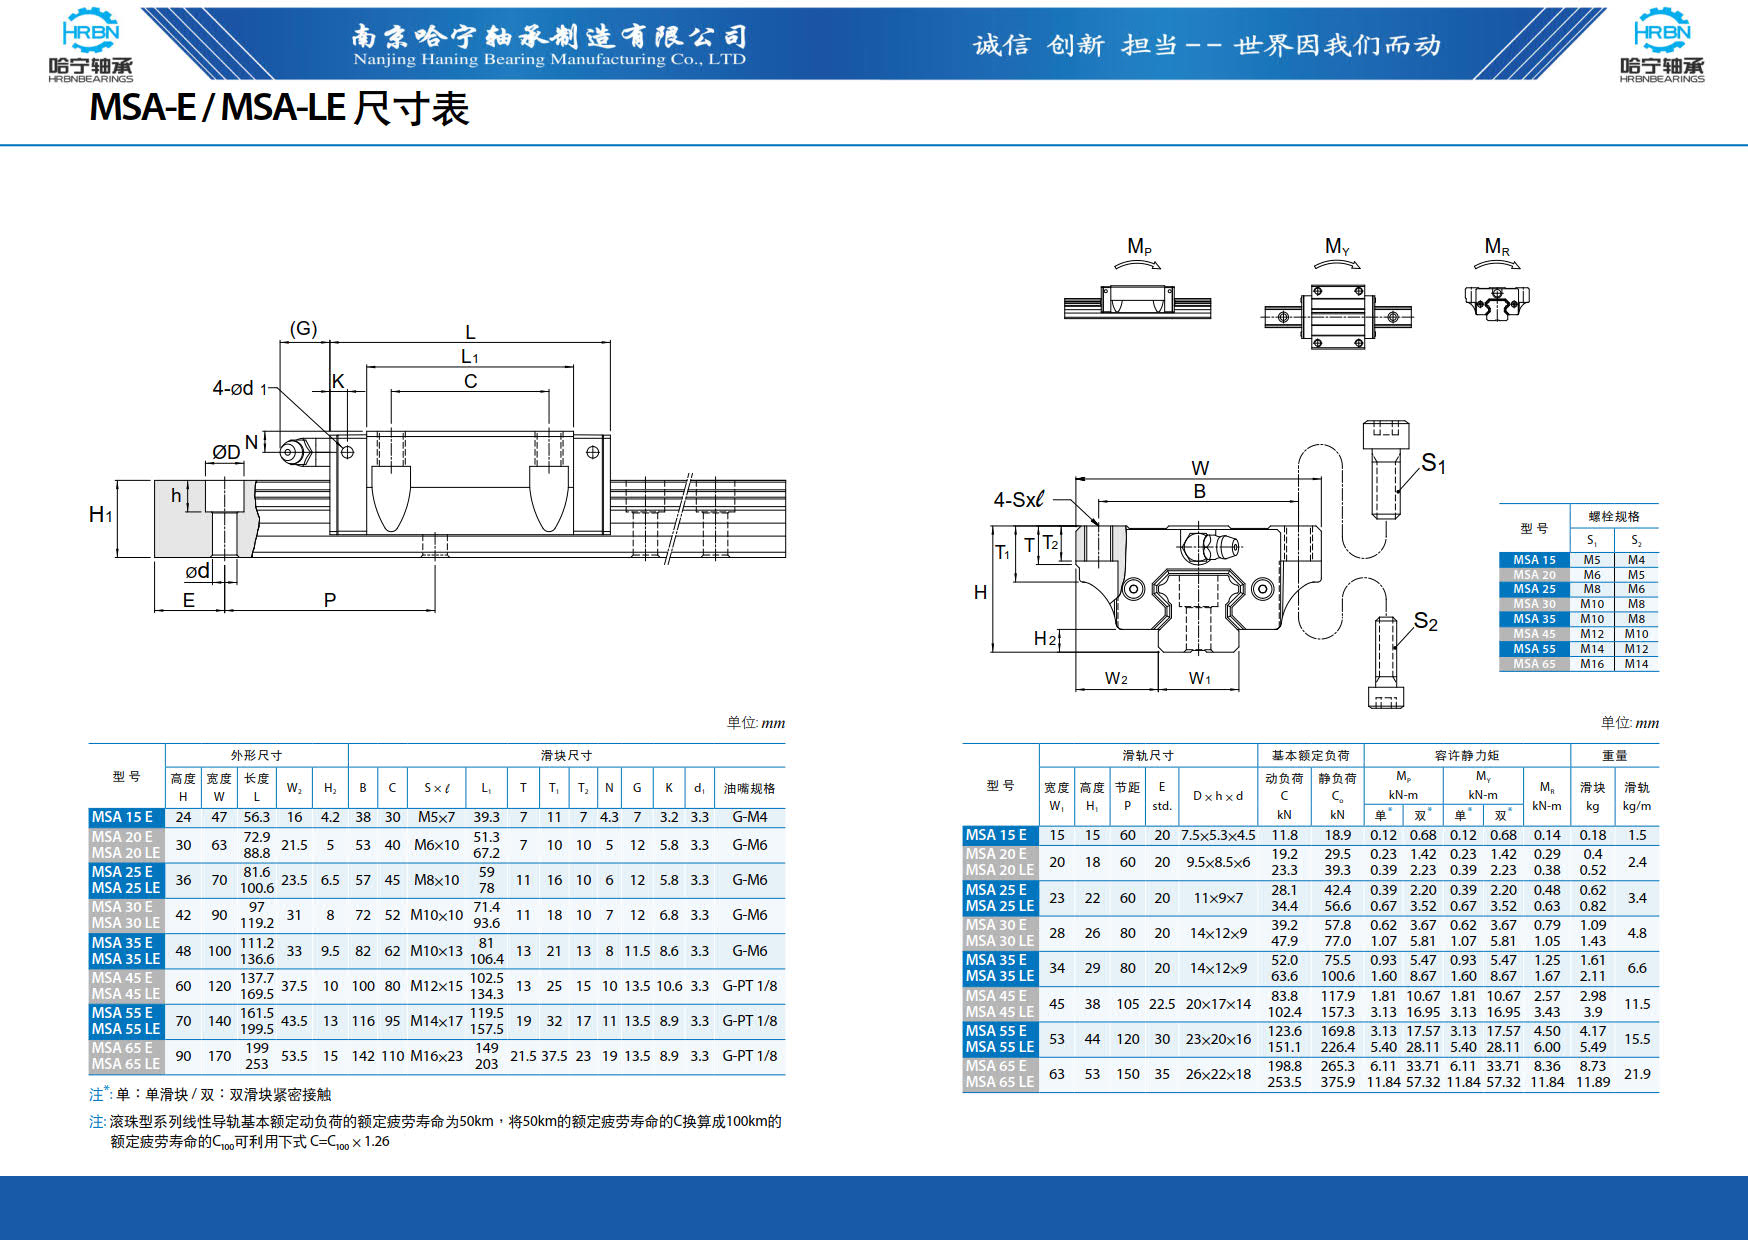Click the 油嘴规格 column header
The height and width of the screenshot is (1240, 1748).
click(x=750, y=788)
